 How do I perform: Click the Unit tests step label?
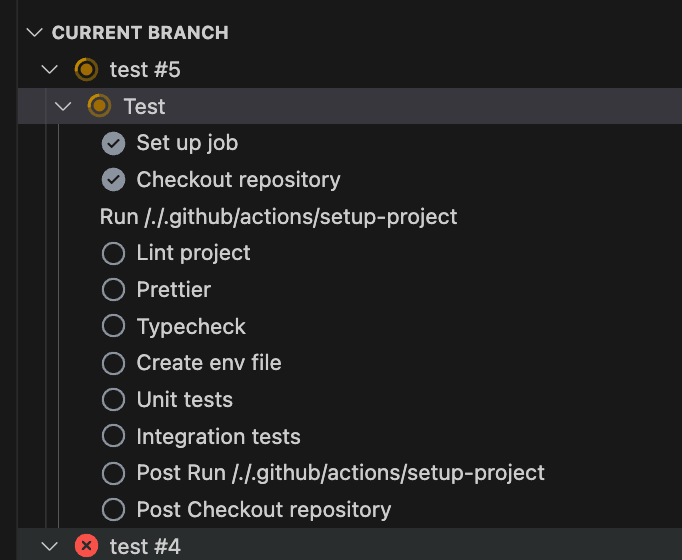coord(184,400)
